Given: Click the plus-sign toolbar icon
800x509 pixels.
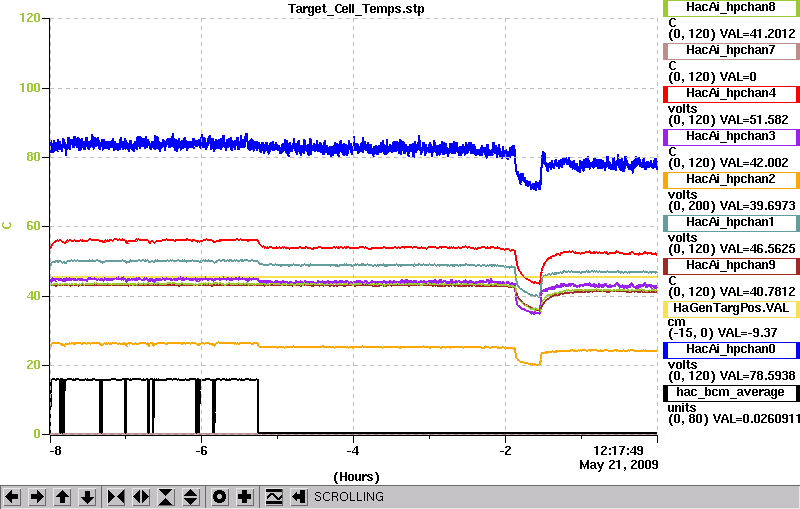Looking at the screenshot, I should (x=245, y=496).
